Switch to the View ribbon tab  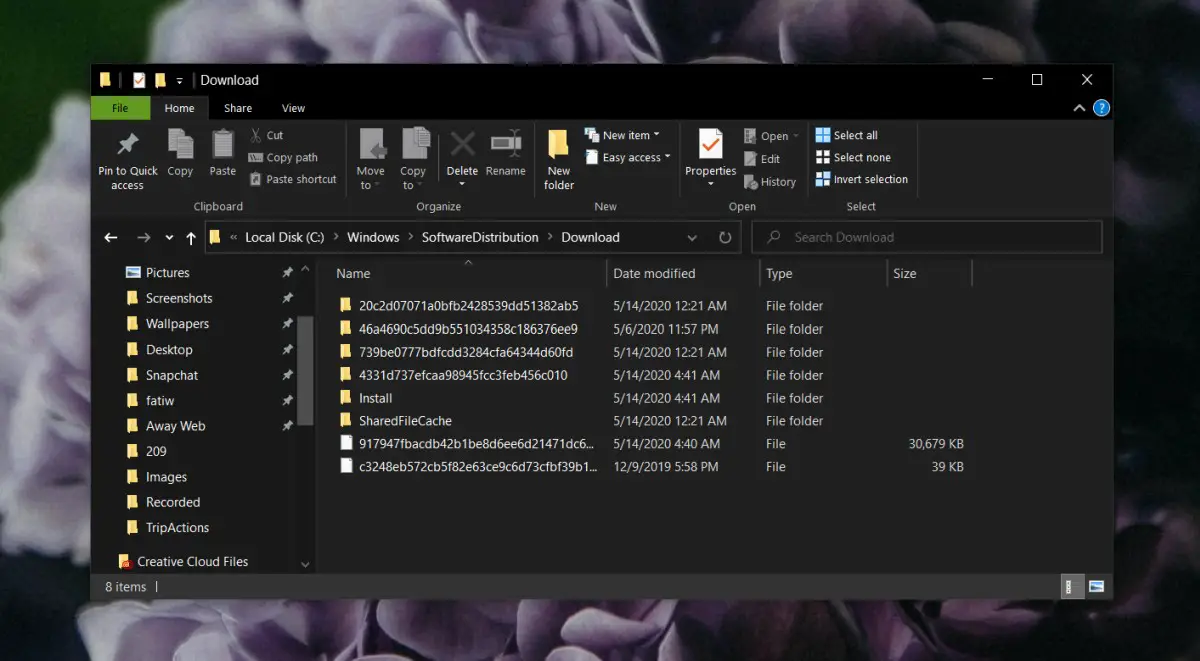pyautogui.click(x=293, y=108)
